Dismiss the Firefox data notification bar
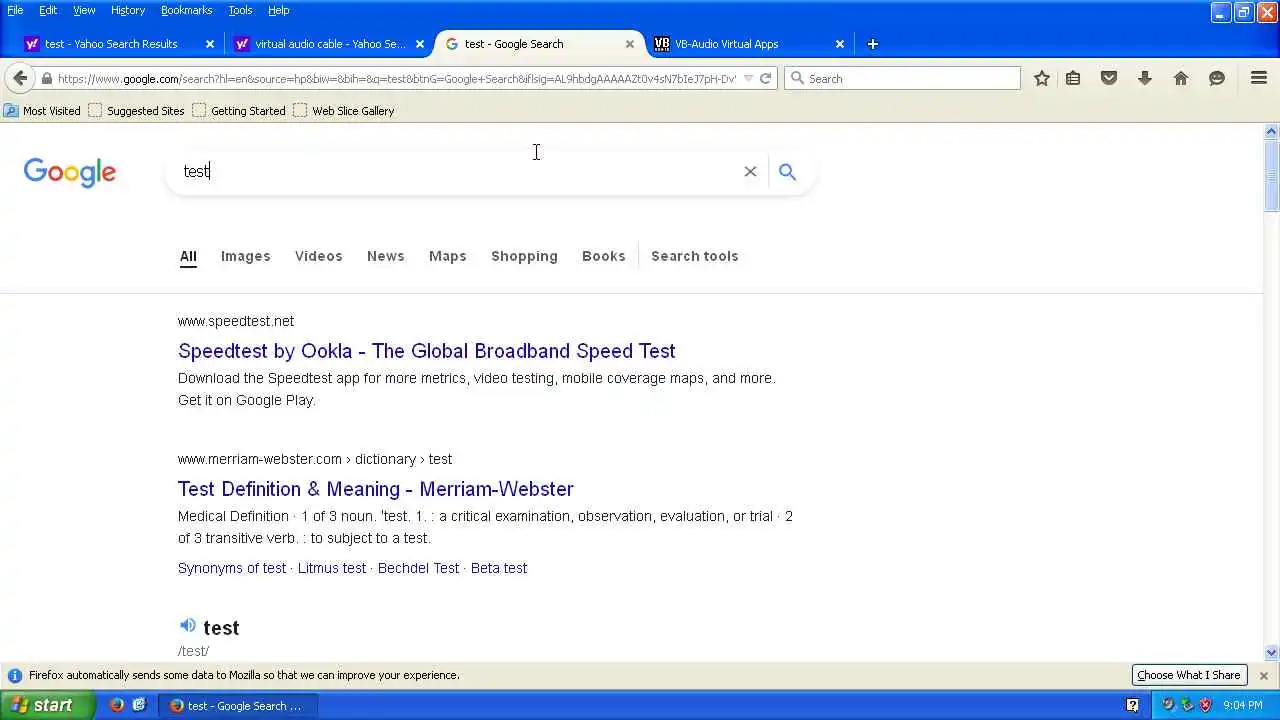 point(1263,676)
